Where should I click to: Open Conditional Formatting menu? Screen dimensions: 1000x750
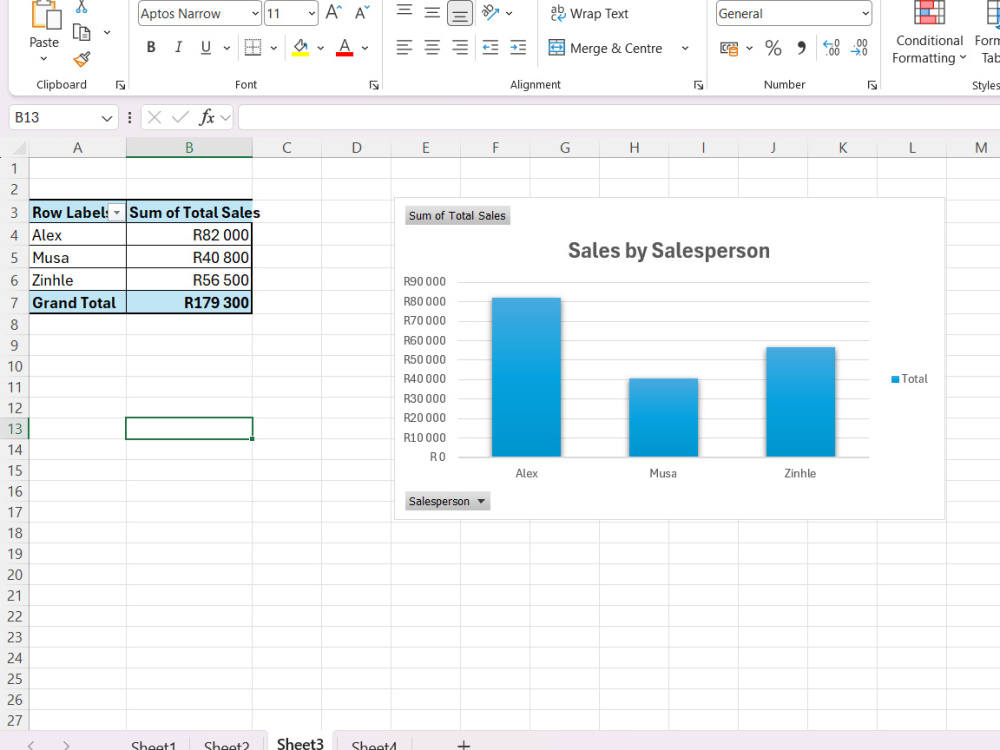[x=929, y=33]
